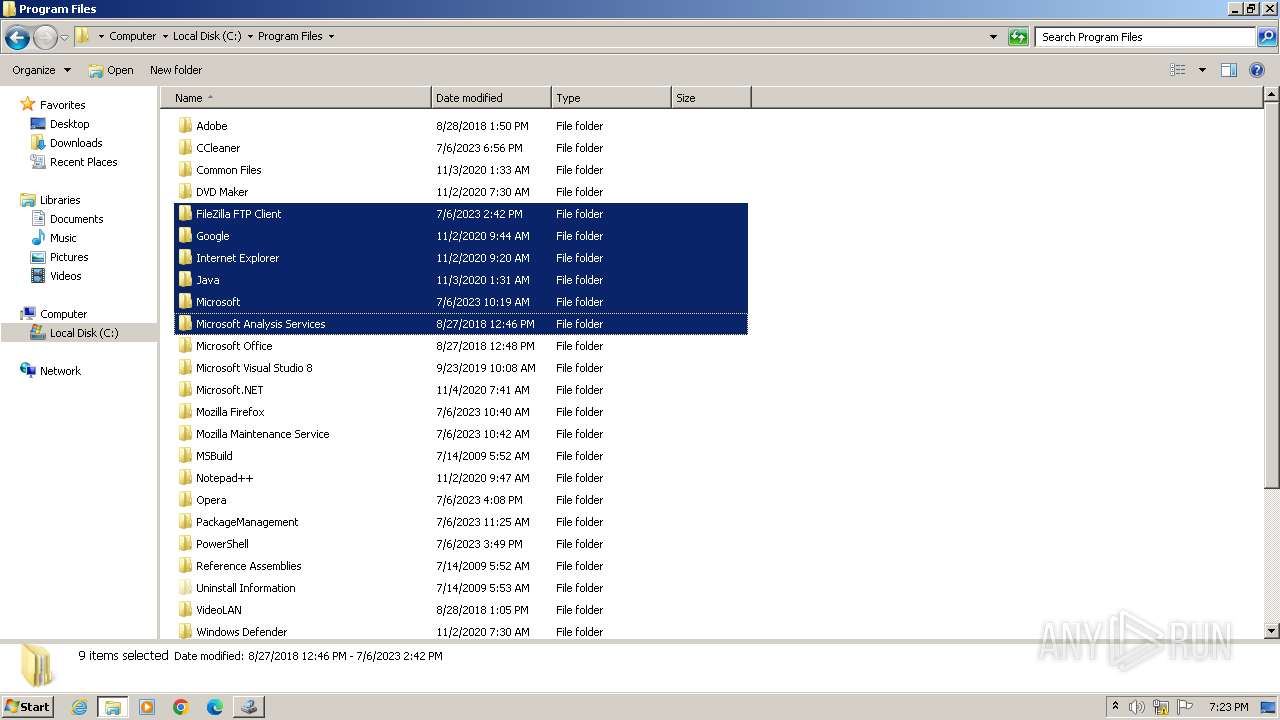Viewport: 1280px width, 720px height.
Task: Select the VideoLAN folder icon
Action: point(185,610)
